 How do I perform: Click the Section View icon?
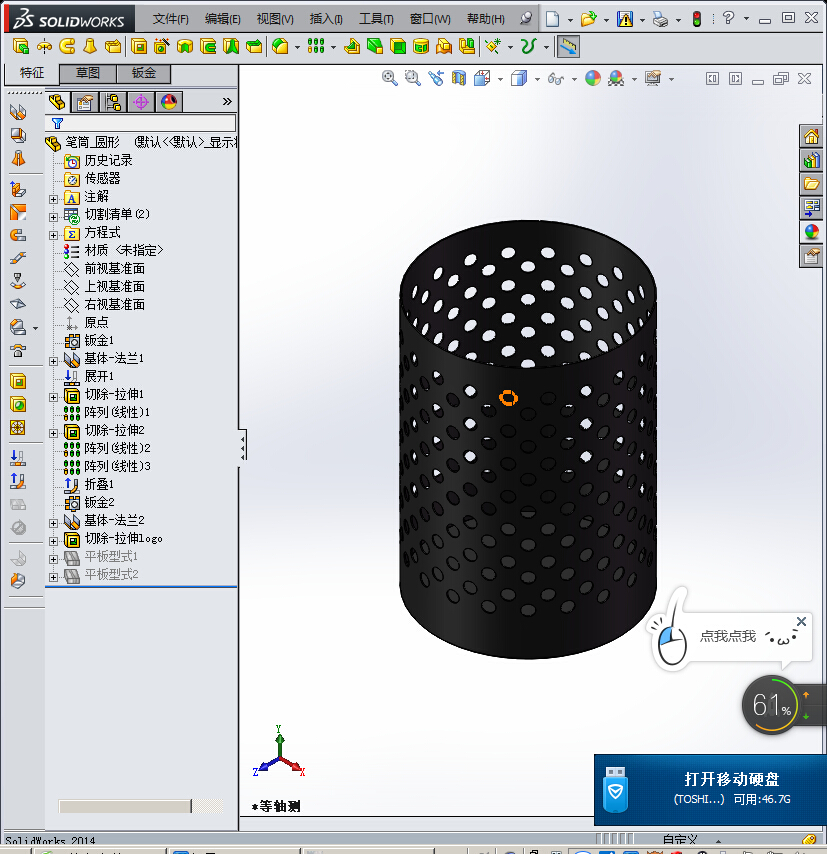point(459,78)
